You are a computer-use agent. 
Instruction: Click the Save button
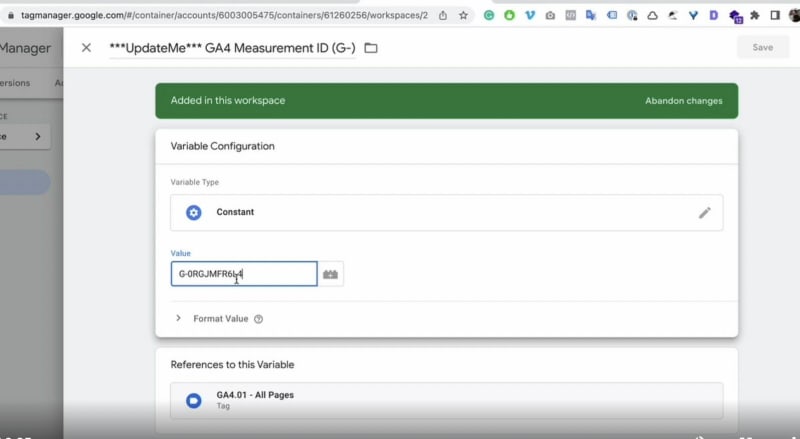[762, 47]
